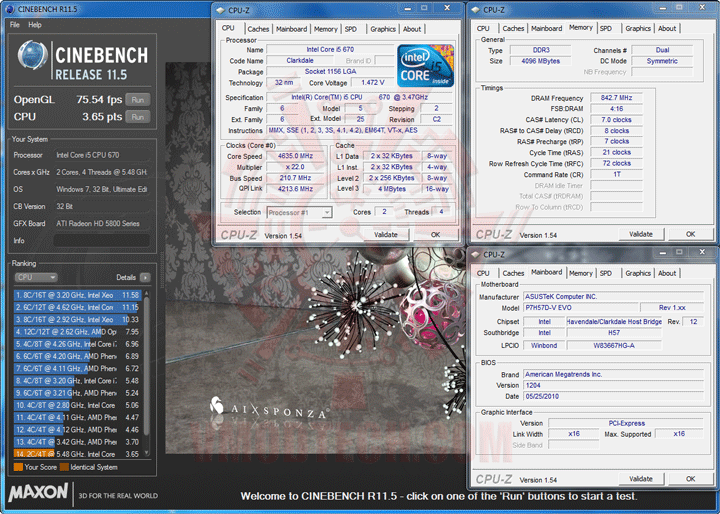Click the ASUSTeK Computer INC. manufacturer field

click(613, 297)
